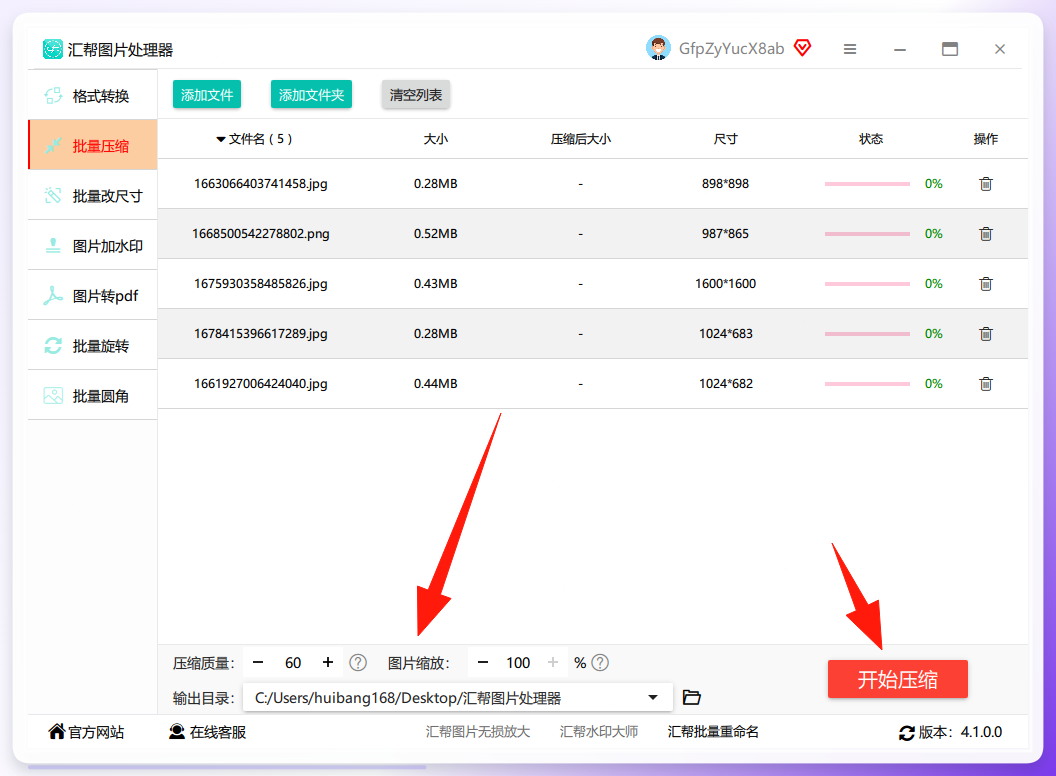The image size is (1056, 776).
Task: Sort by 文件名 column header arrow
Action: click(220, 139)
